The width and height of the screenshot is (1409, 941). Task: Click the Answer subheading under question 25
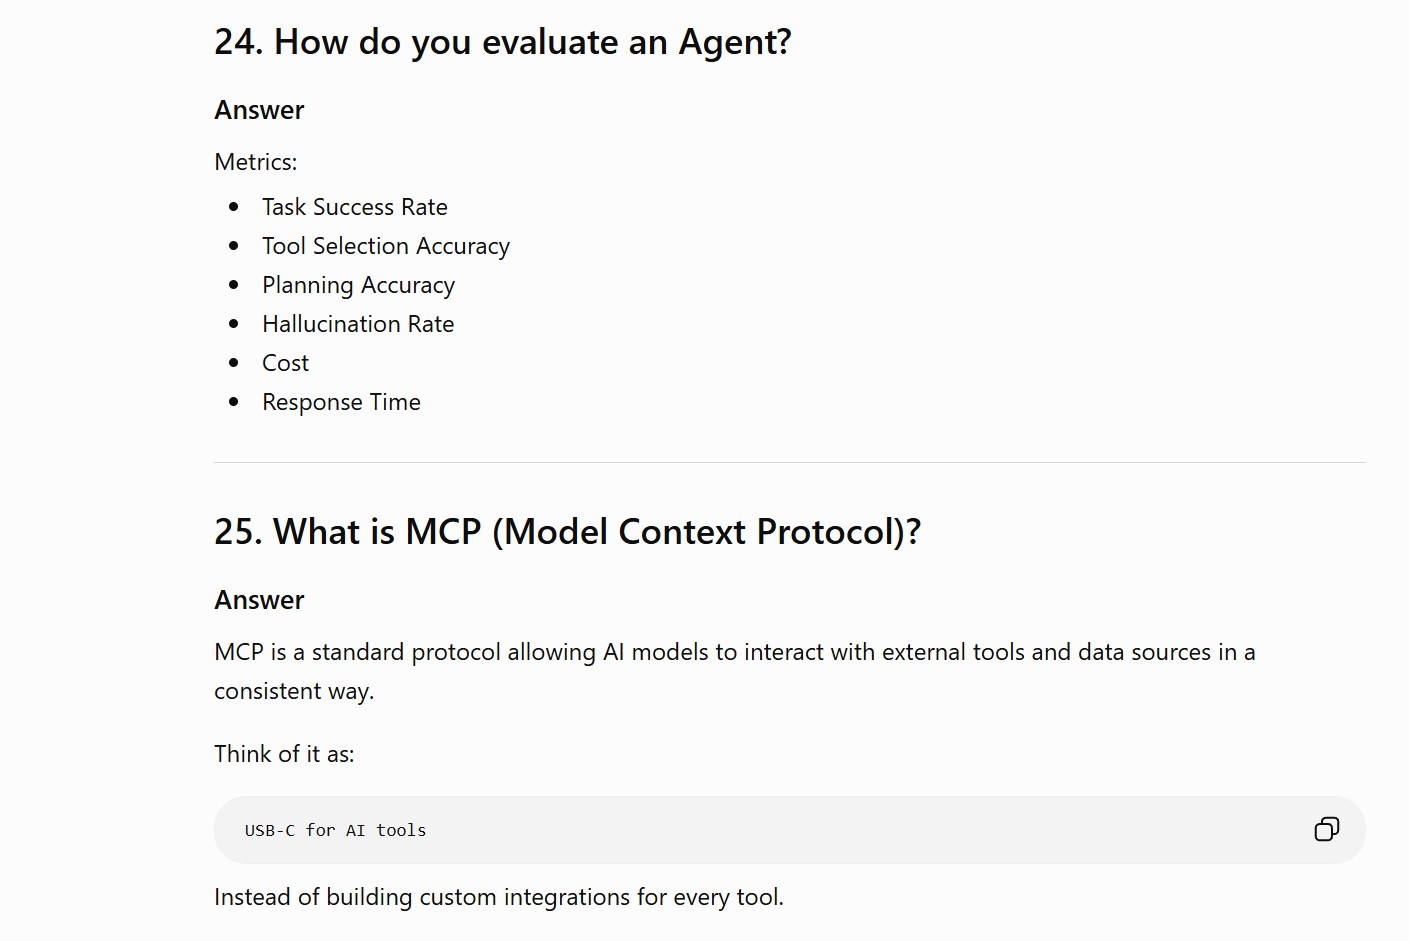pyautogui.click(x=259, y=600)
